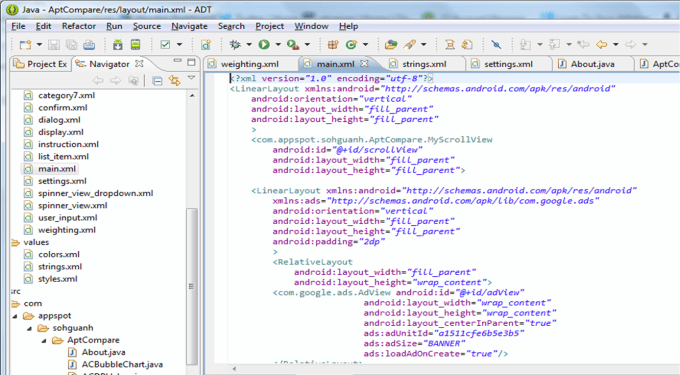This screenshot has width=680, height=375.
Task: Click the Next Annotation icon
Action: point(525,45)
